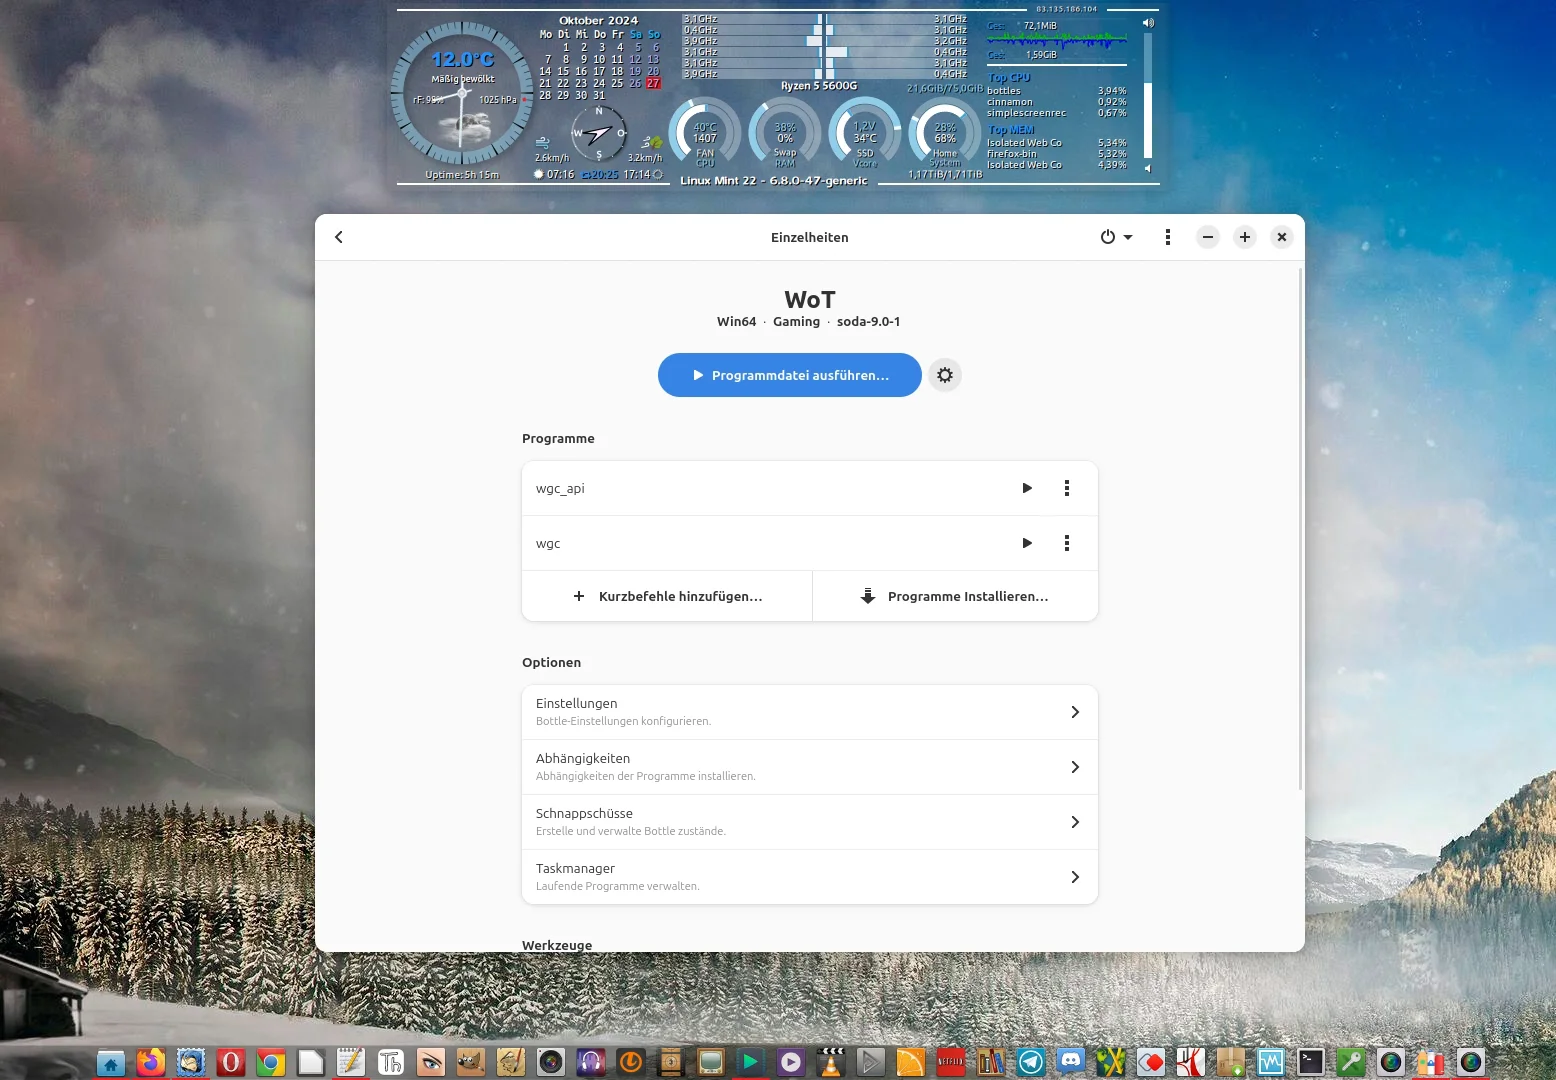Viewport: 1556px width, 1080px height.
Task: Launch Opera browser from the dock
Action: tap(231, 1062)
